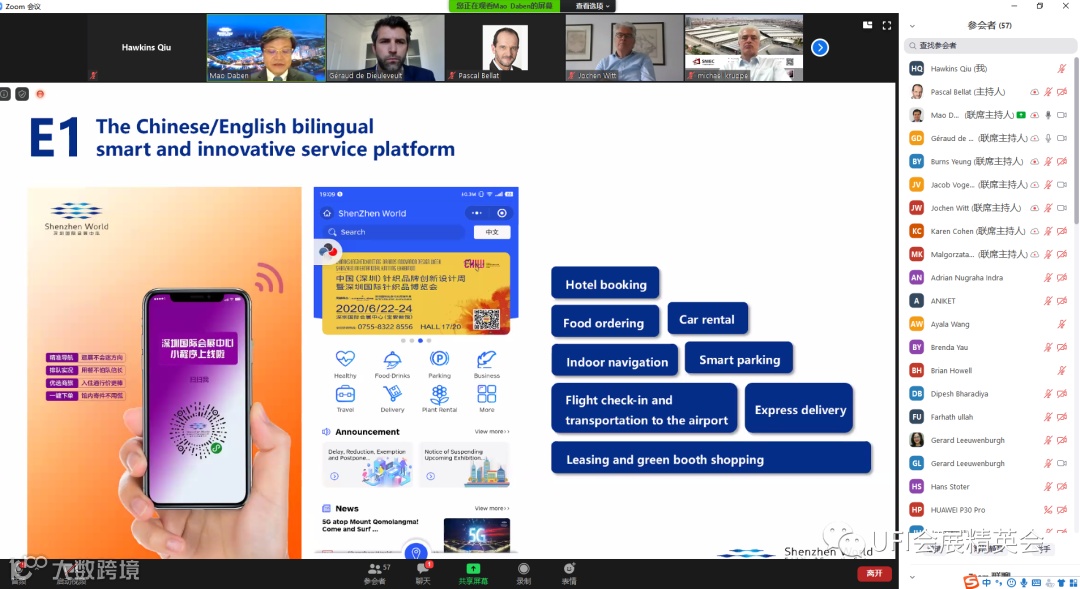The image size is (1080, 589).
Task: Click the Plant Rental icon in shared app
Action: pyautogui.click(x=439, y=394)
